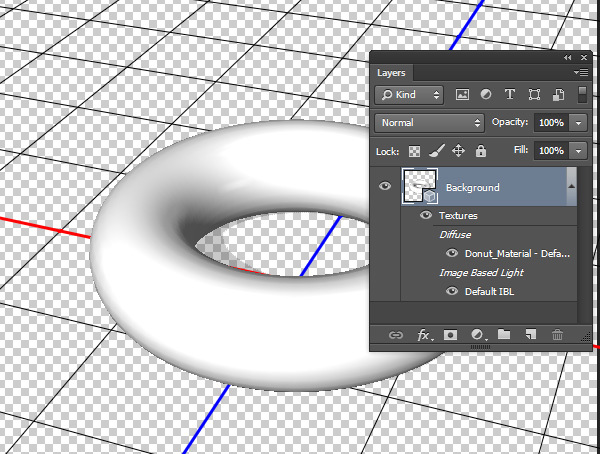The height and width of the screenshot is (454, 600).
Task: Toggle visibility of Default IBL
Action: click(452, 291)
